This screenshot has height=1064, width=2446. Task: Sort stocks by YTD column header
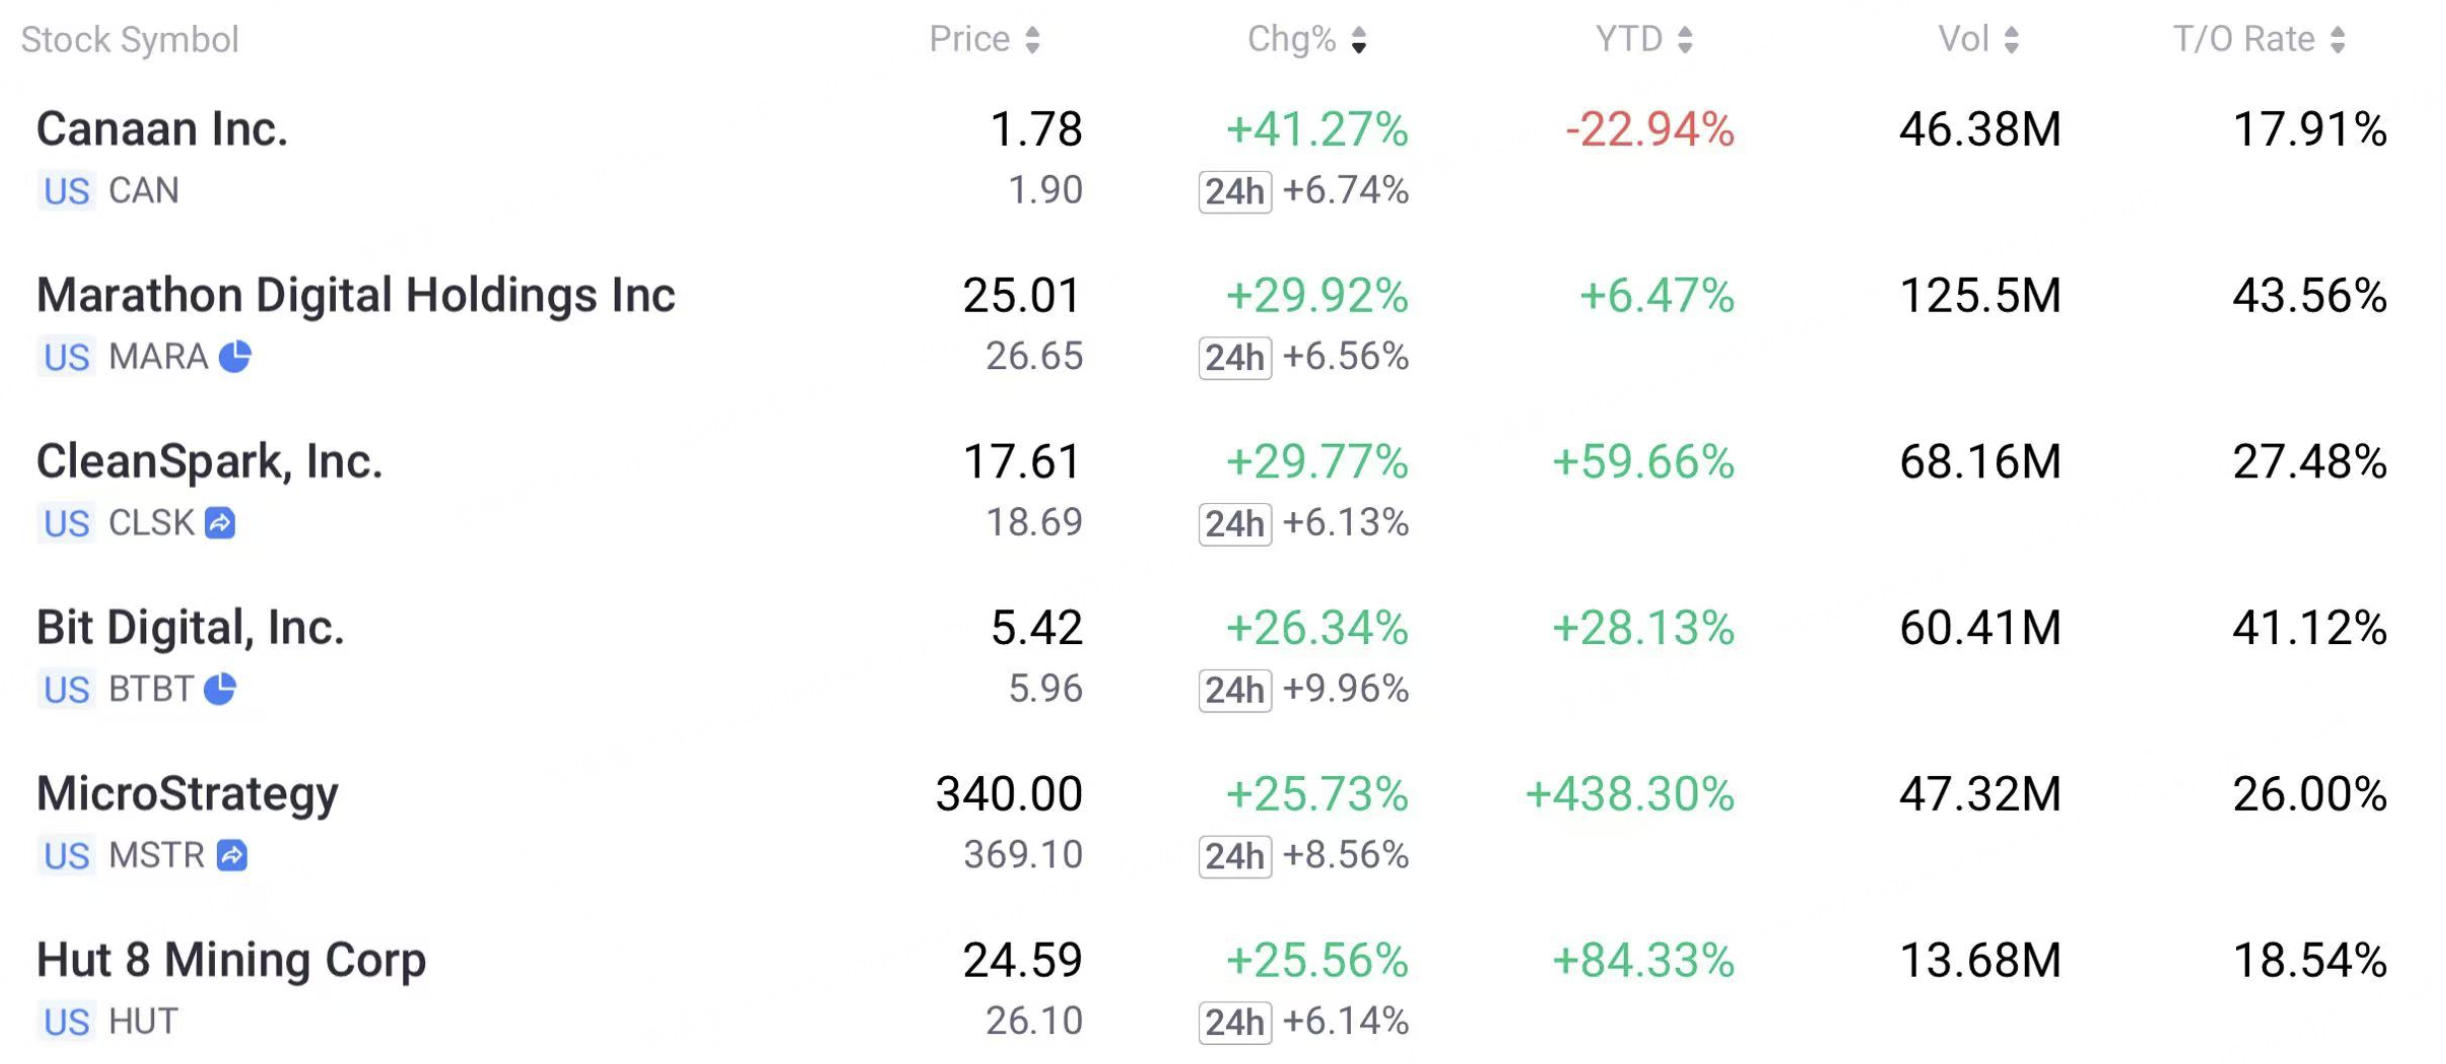pos(1643,39)
